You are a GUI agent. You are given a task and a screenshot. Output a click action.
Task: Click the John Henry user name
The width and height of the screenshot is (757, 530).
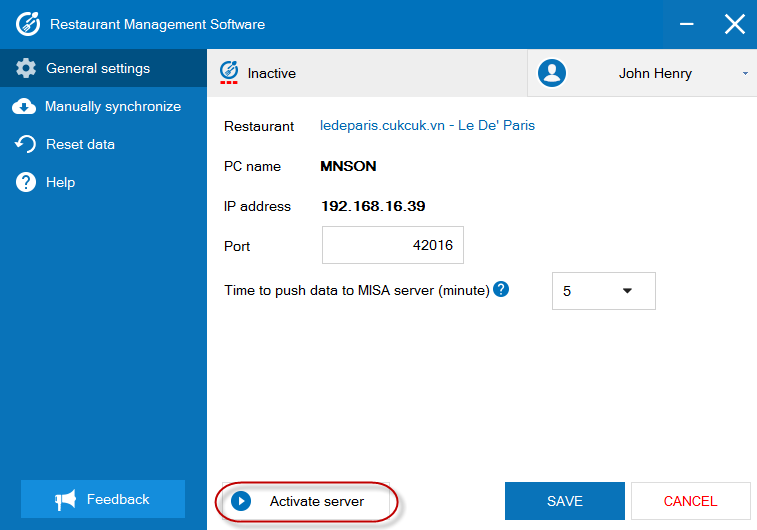[655, 73]
